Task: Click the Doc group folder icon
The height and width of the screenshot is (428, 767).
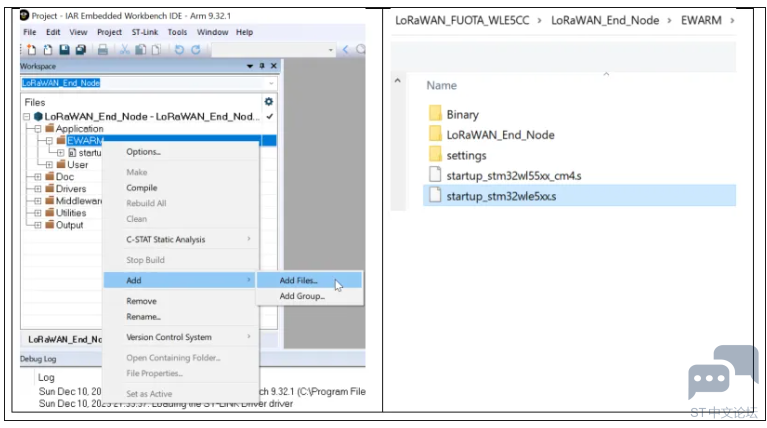Action: pos(49,177)
